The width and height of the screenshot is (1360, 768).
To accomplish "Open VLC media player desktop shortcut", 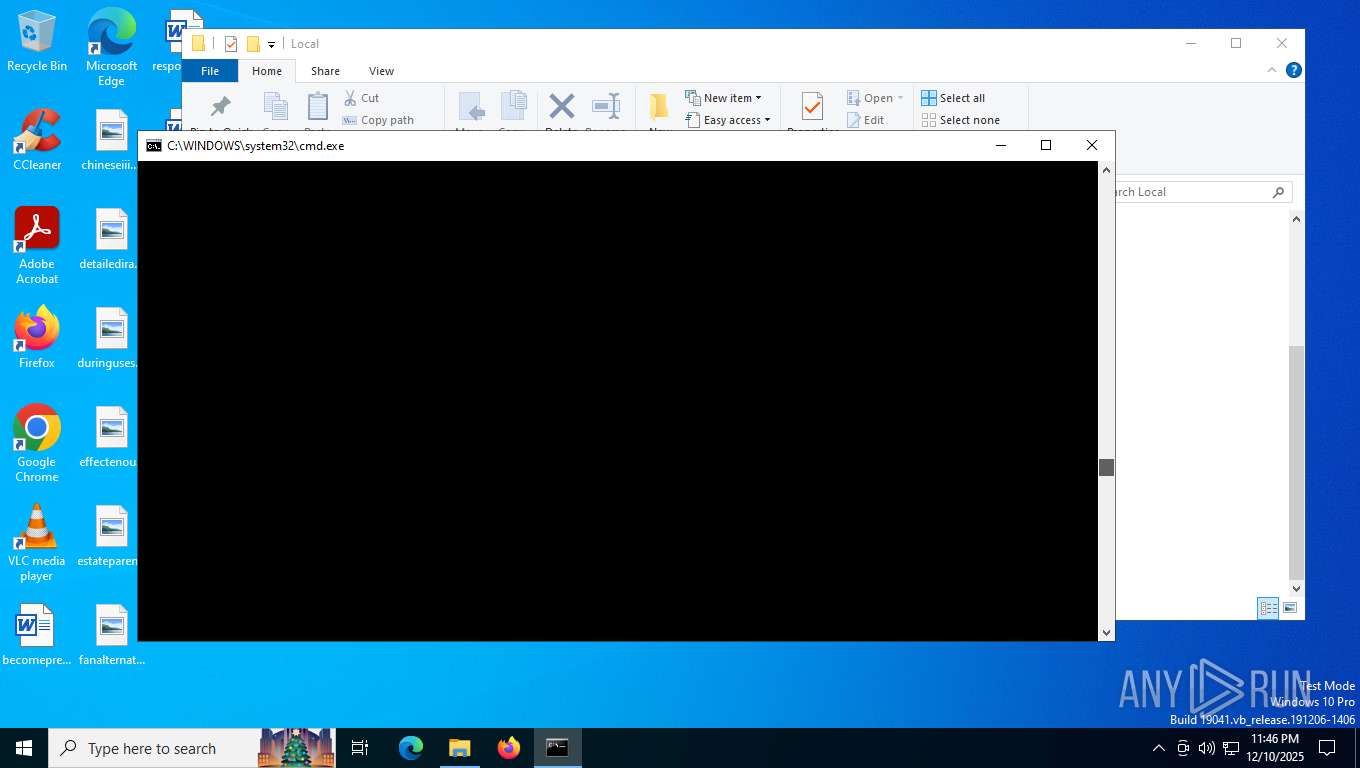I will coord(37,542).
